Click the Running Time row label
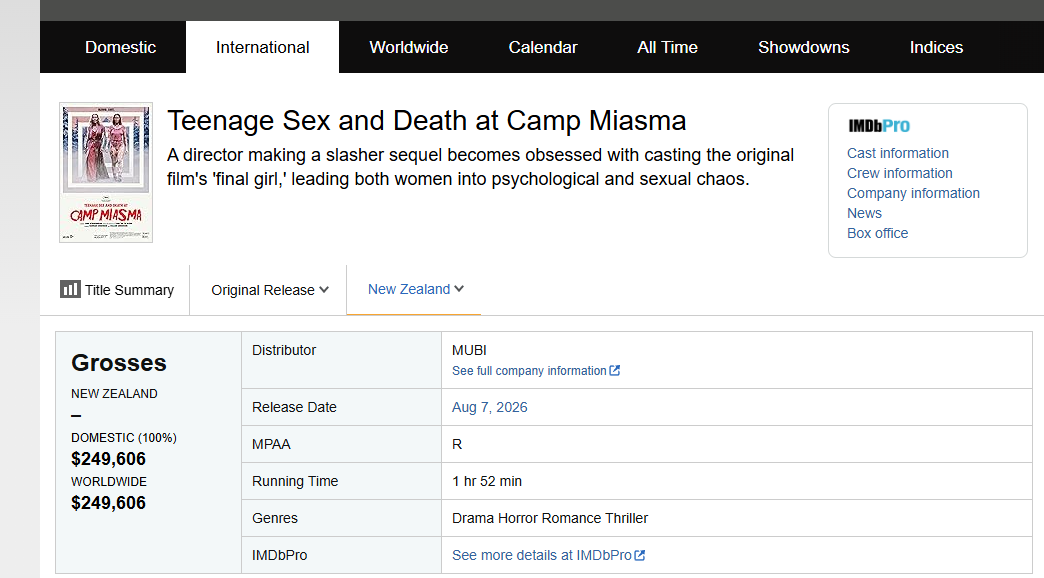 pyautogui.click(x=295, y=481)
